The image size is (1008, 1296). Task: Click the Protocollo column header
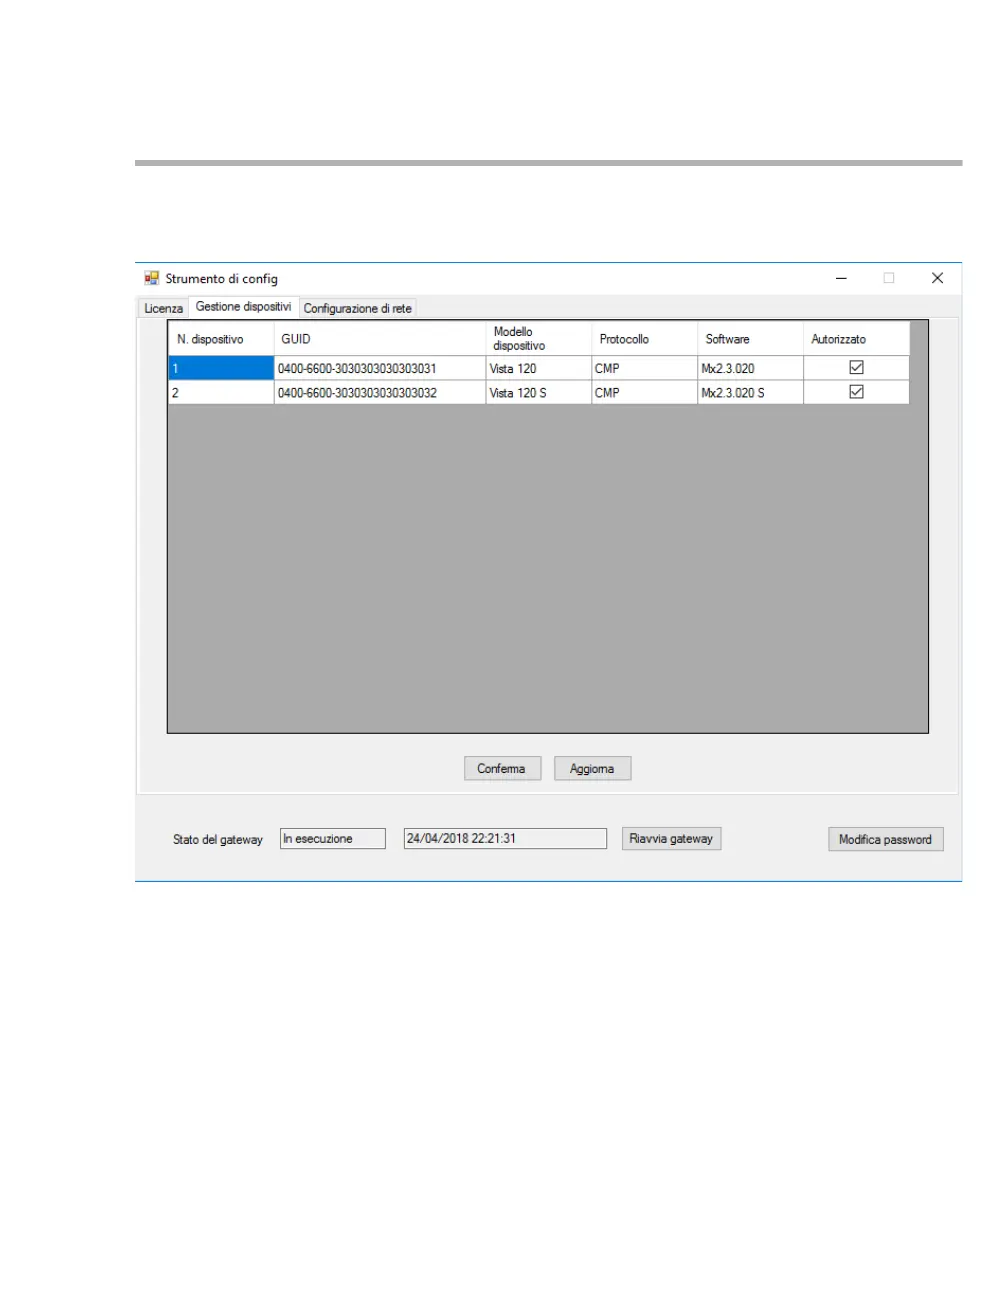pyautogui.click(x=644, y=339)
